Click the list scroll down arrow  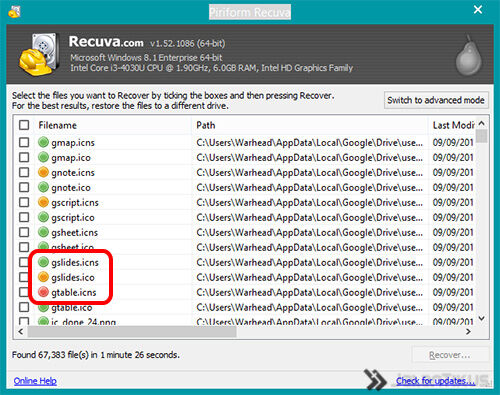[482, 319]
